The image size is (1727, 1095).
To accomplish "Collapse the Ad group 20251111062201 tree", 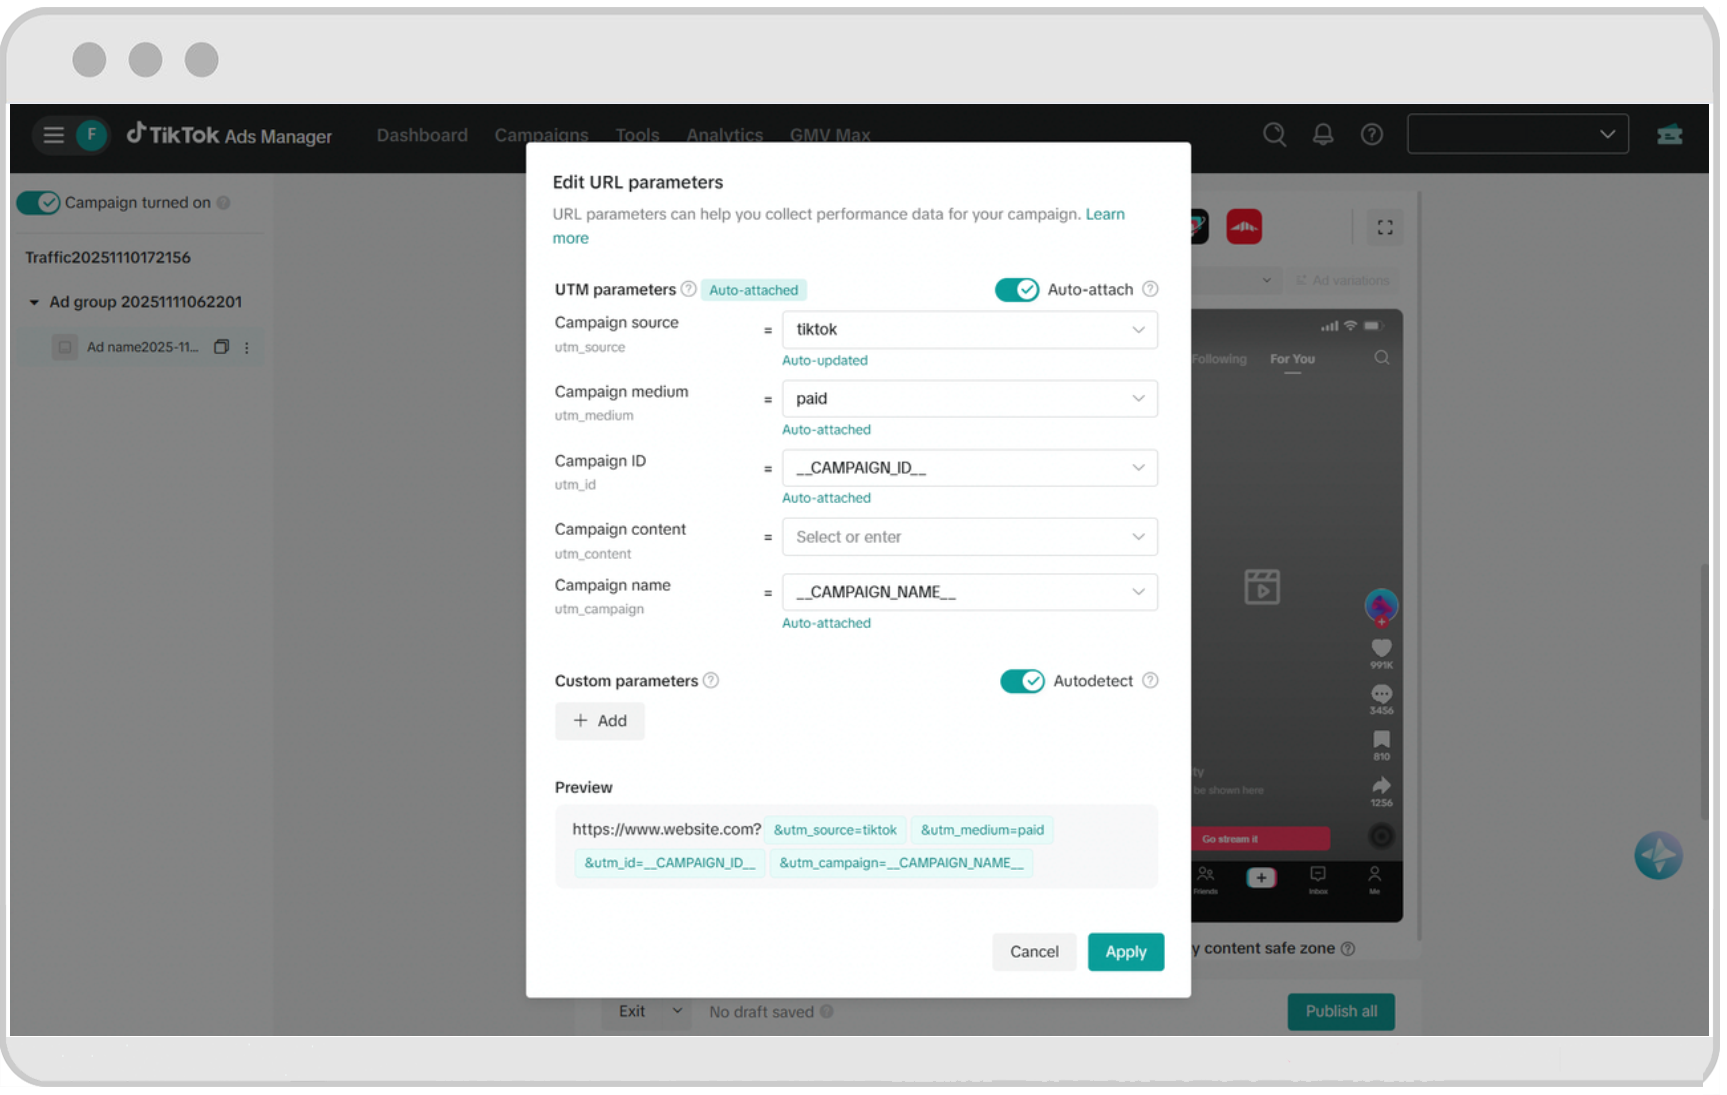I will (36, 301).
